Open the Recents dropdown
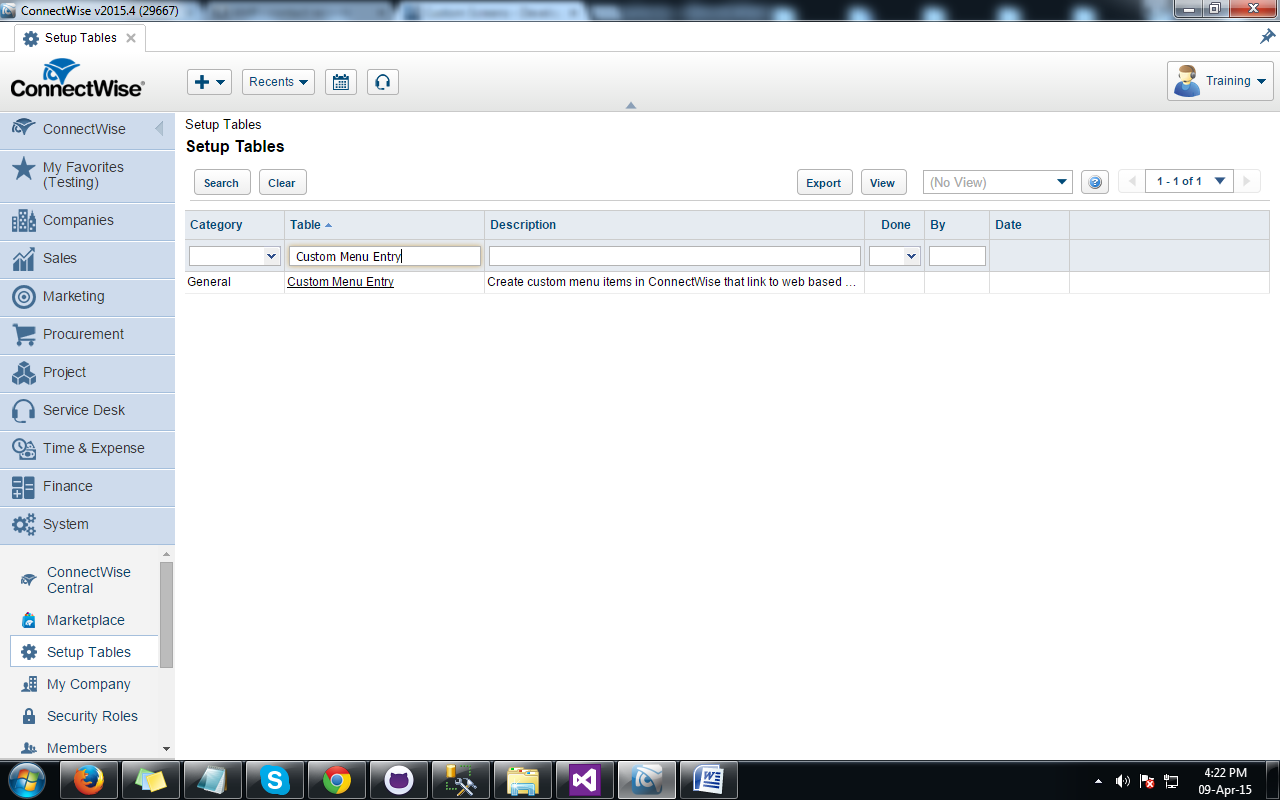The width and height of the screenshot is (1280, 800). pyautogui.click(x=278, y=82)
